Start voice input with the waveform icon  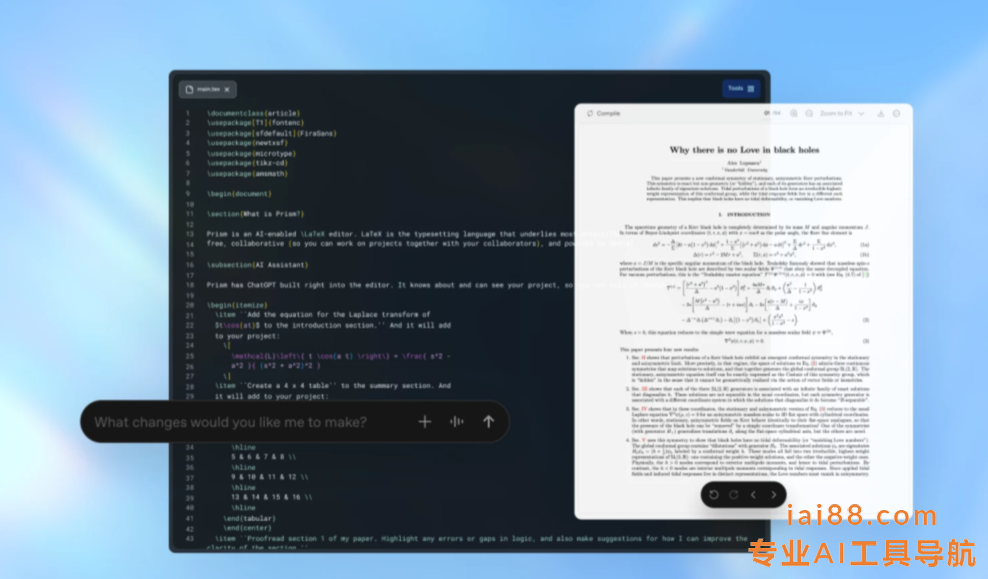click(x=456, y=422)
